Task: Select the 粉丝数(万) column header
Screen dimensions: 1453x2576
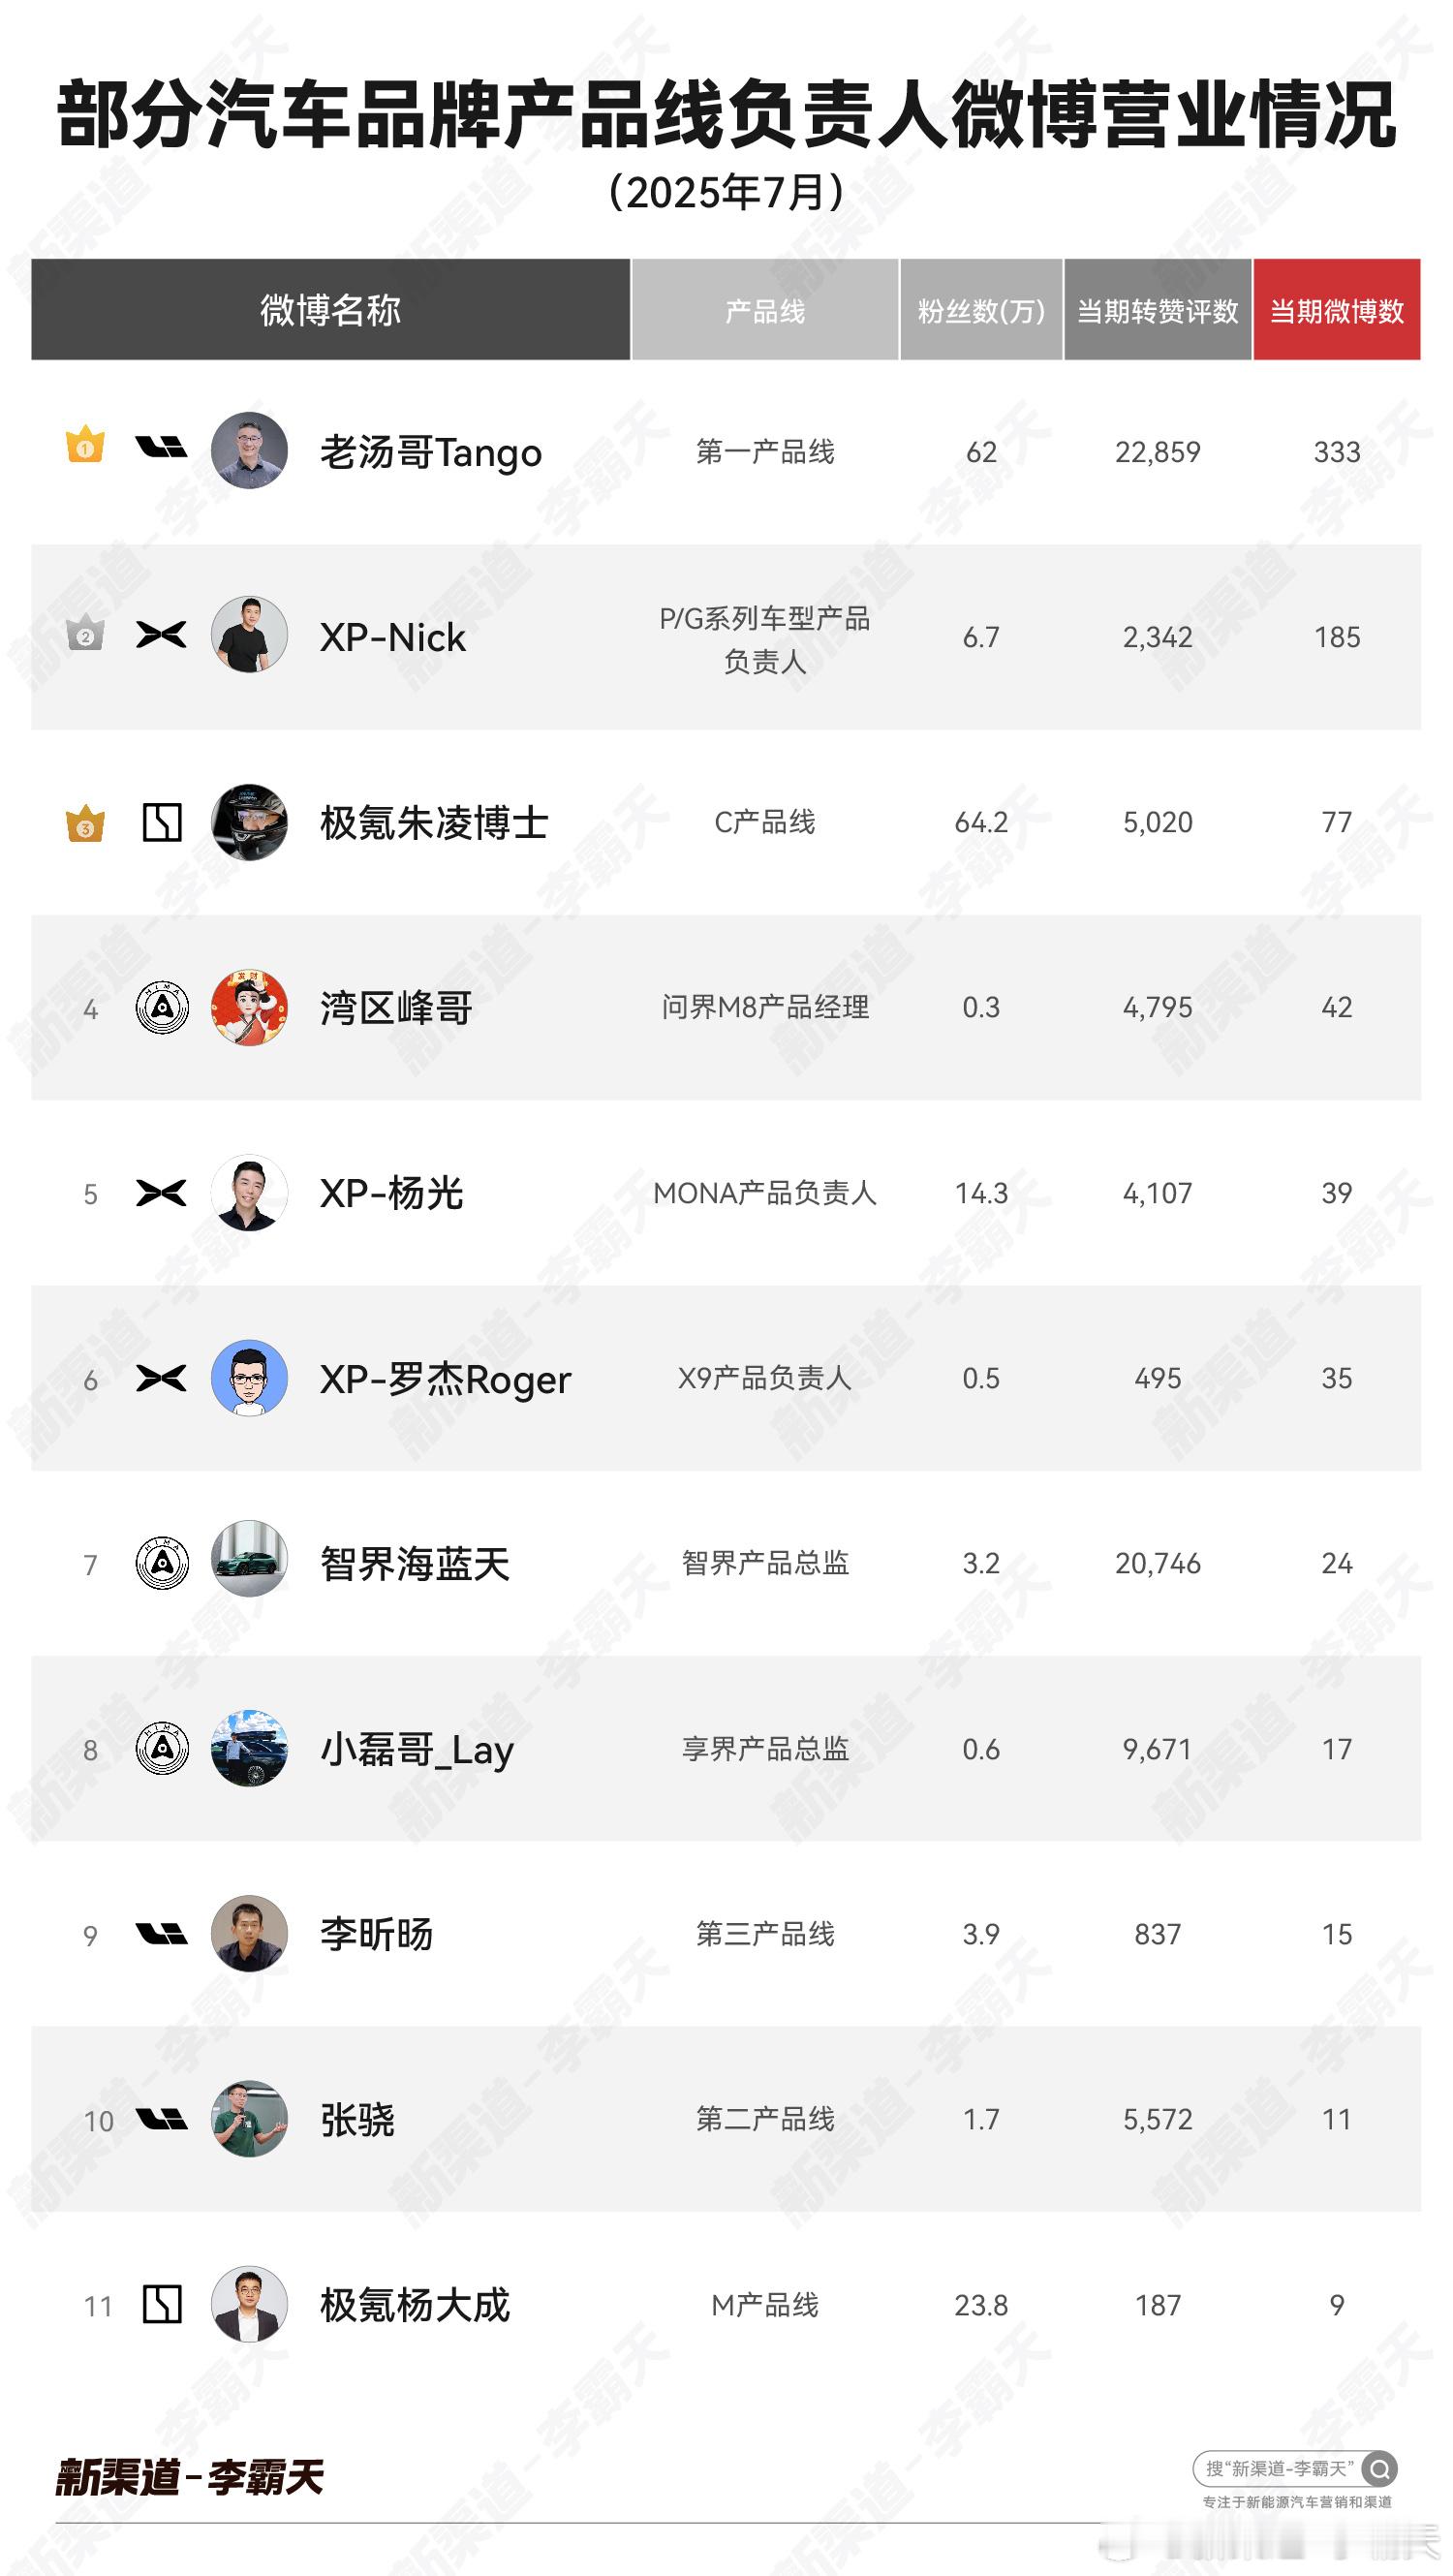Action: click(981, 309)
